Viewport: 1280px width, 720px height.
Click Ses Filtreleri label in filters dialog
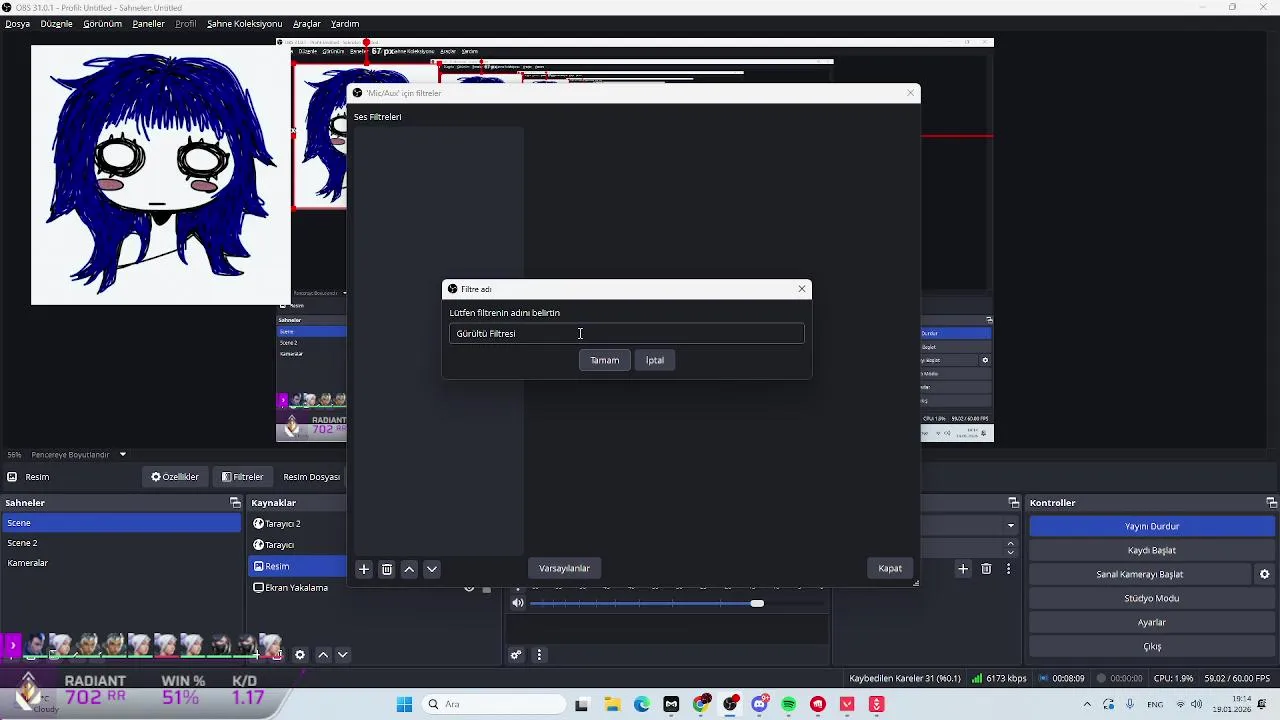pos(377,117)
